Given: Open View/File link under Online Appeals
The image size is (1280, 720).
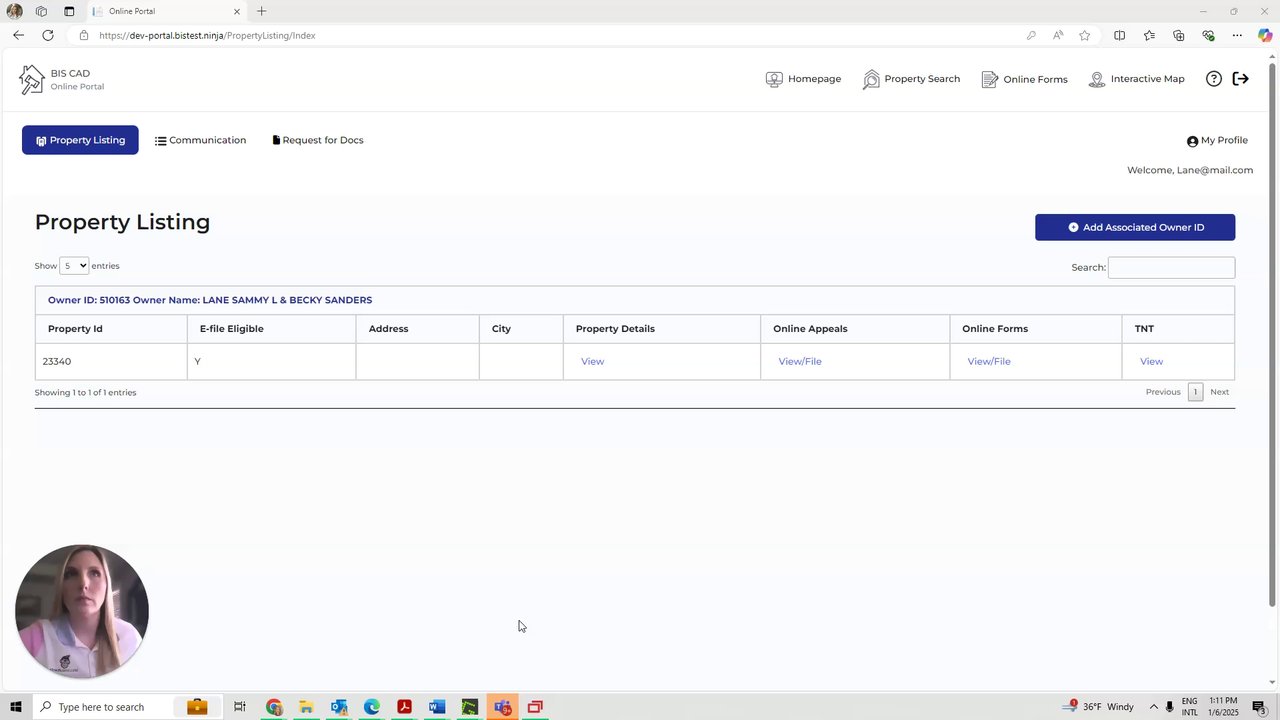Looking at the screenshot, I should click(800, 361).
